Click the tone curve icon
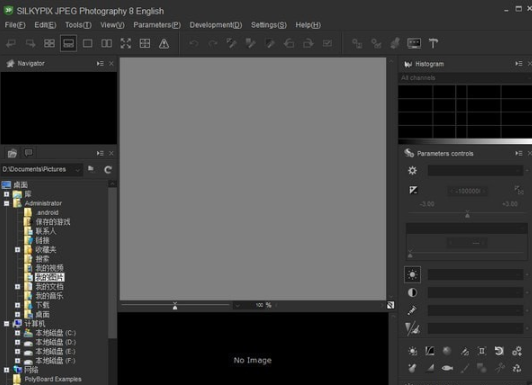 pyautogui.click(x=430, y=351)
